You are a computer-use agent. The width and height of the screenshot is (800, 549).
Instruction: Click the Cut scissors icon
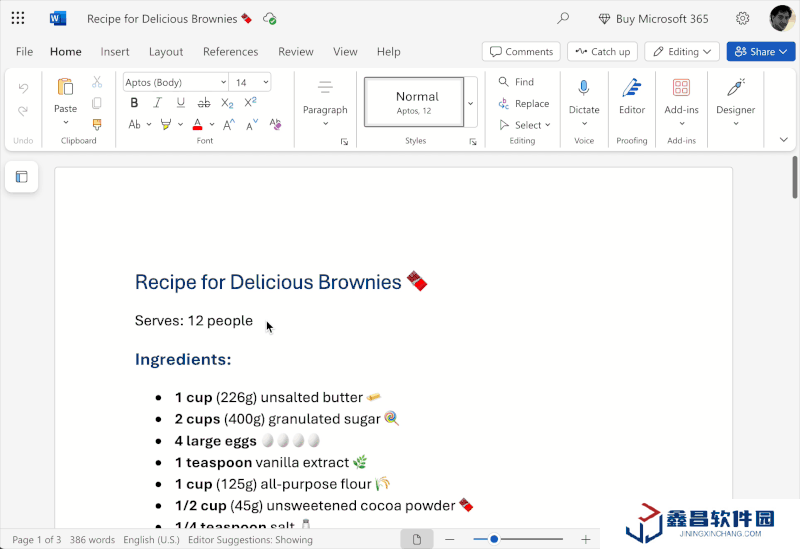(97, 82)
